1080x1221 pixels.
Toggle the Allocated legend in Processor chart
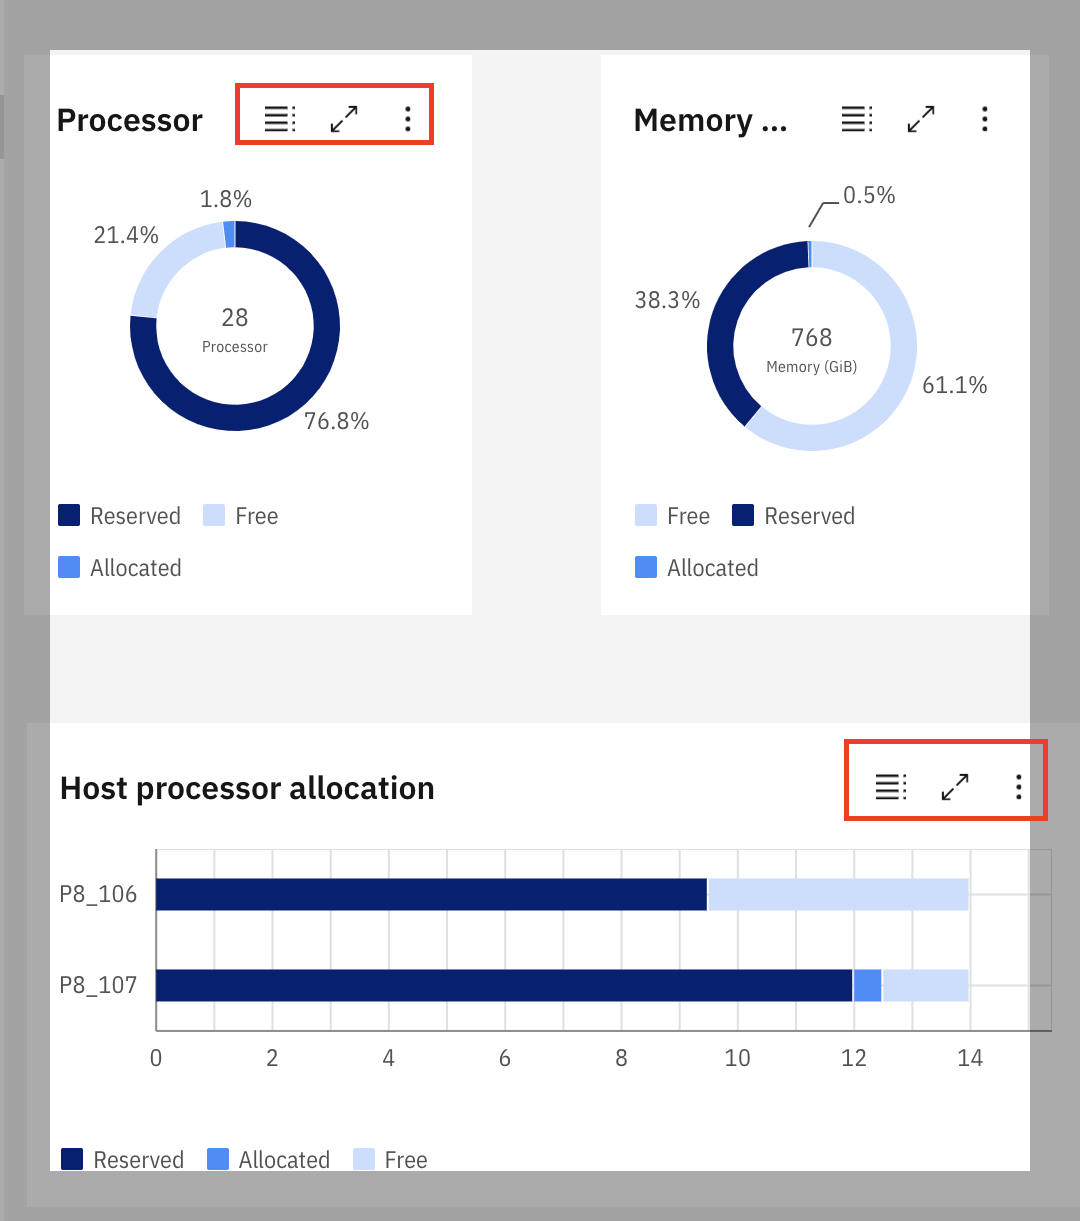(x=135, y=567)
